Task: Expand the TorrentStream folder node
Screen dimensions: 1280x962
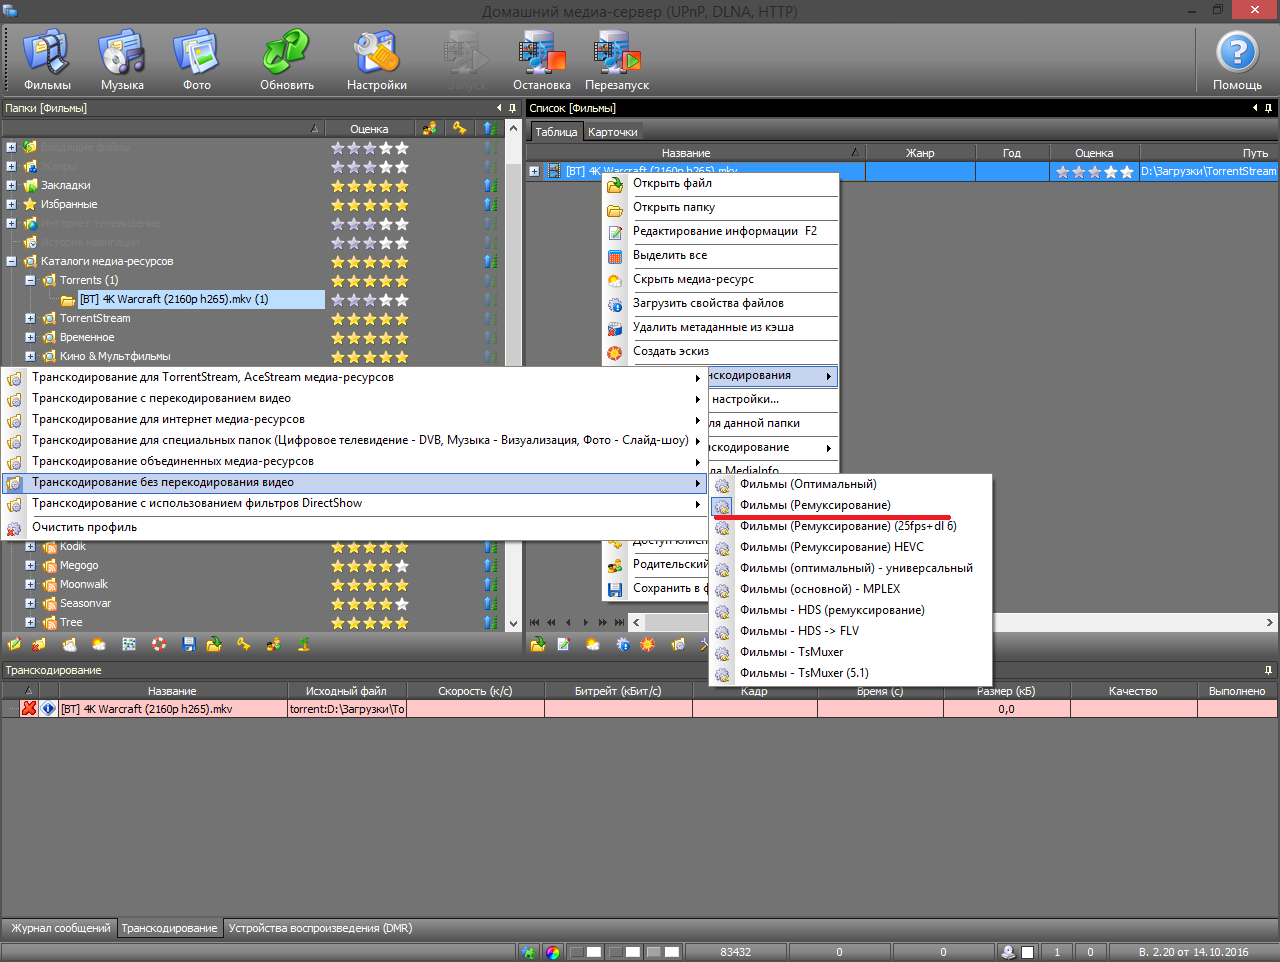Action: [30, 319]
